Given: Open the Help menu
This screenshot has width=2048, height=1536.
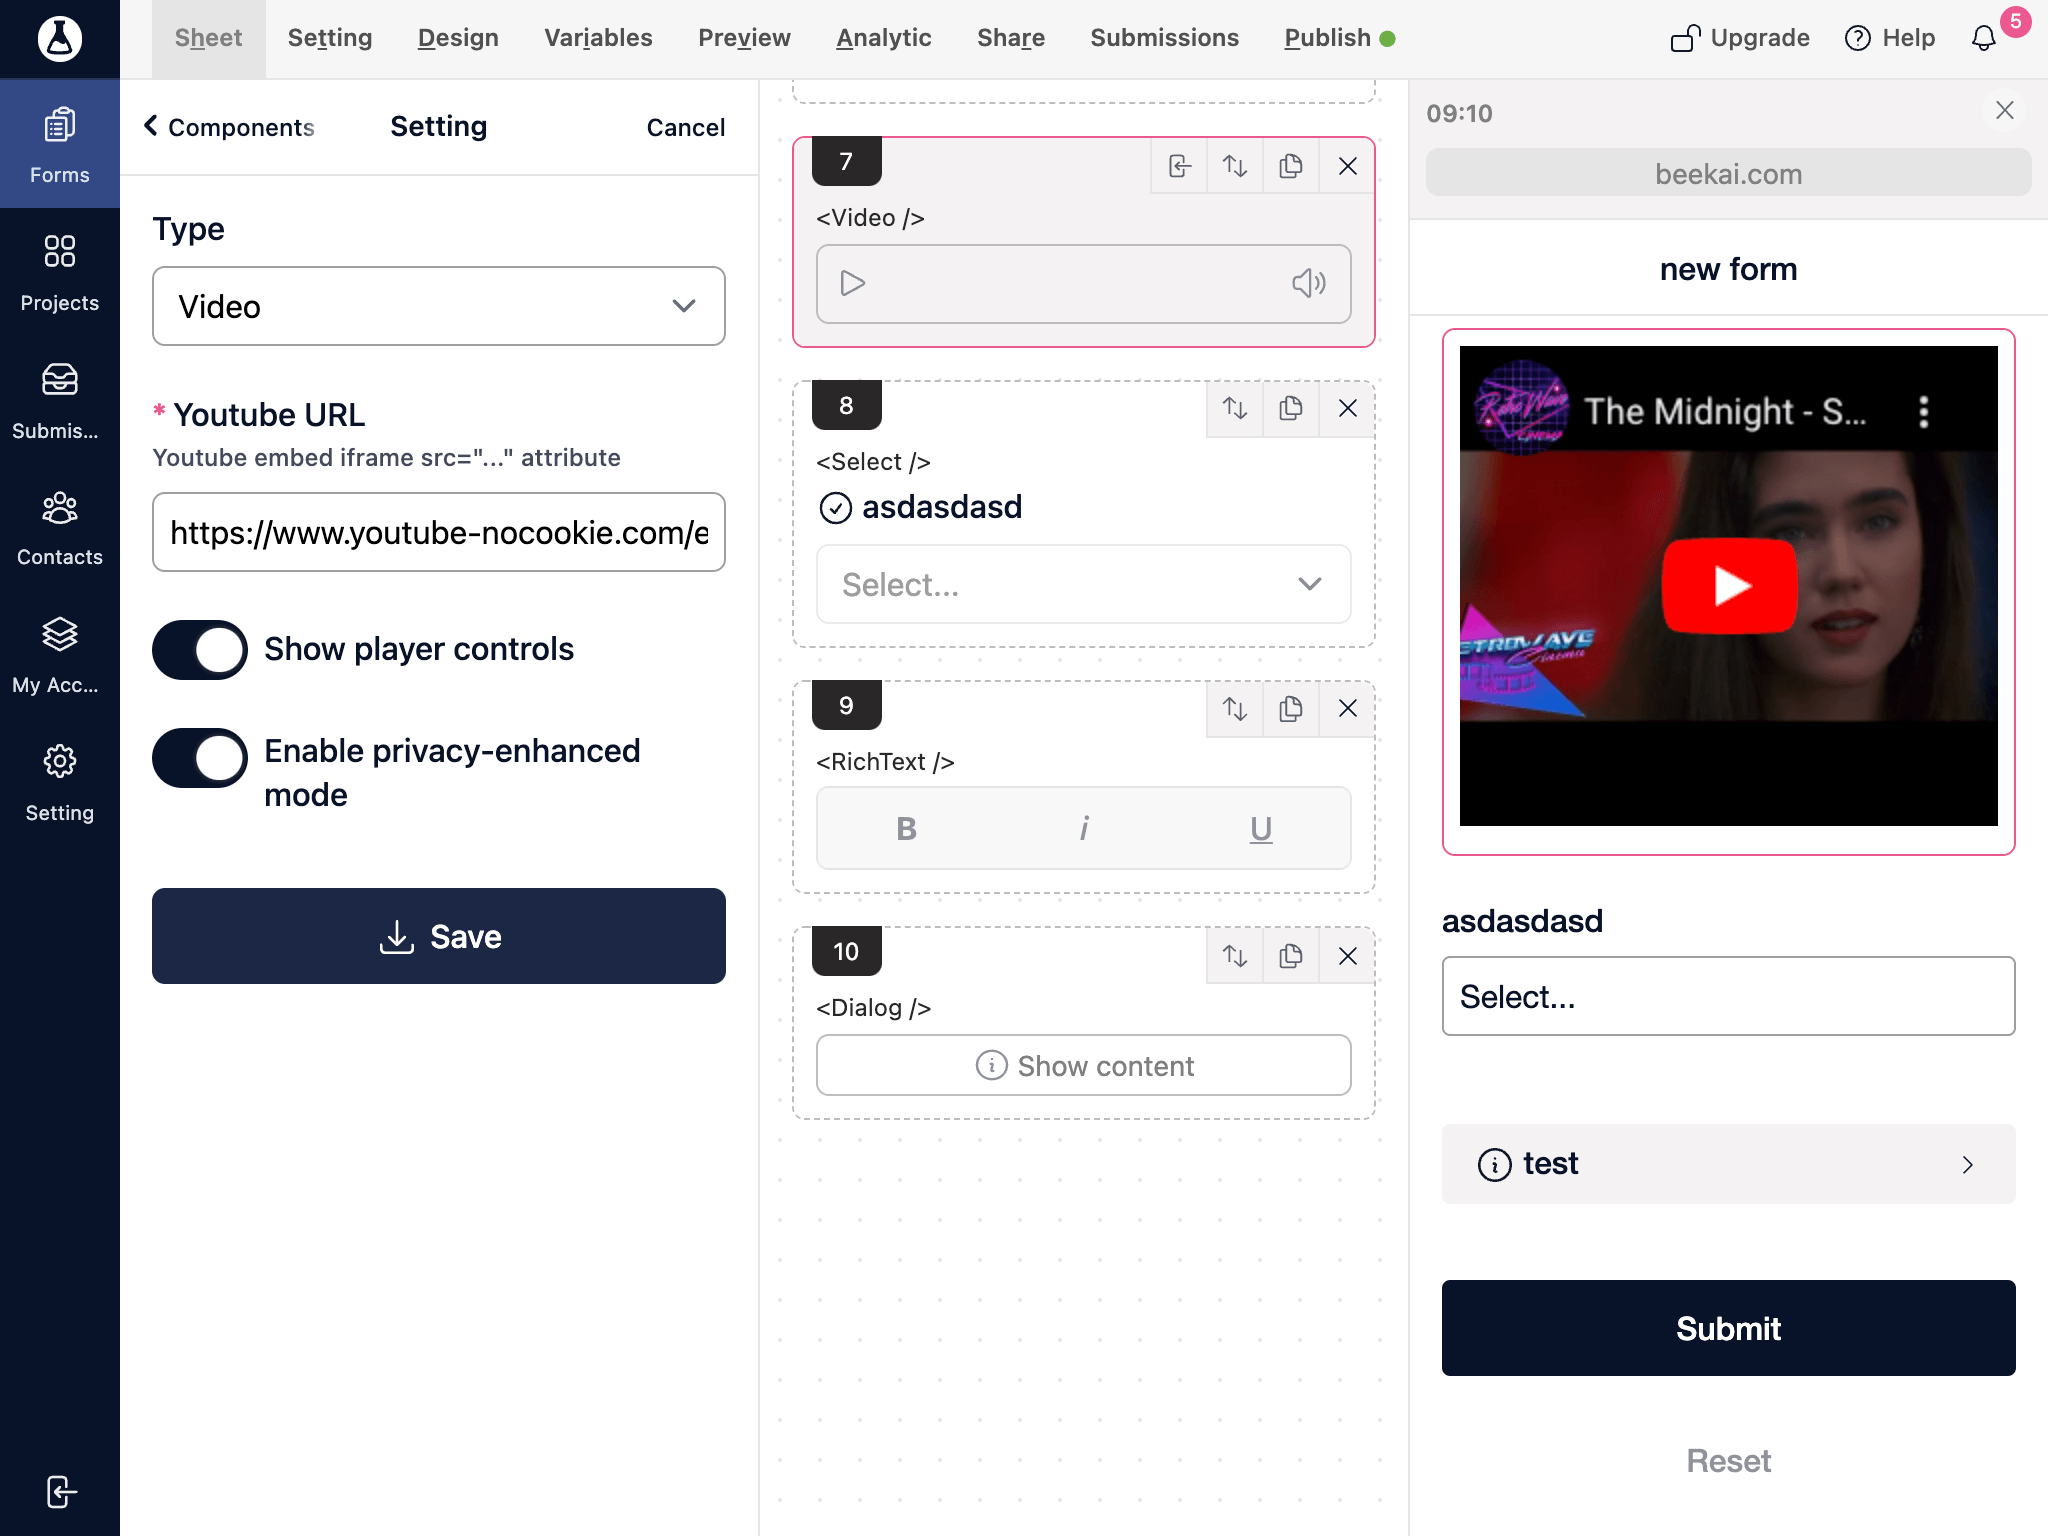Looking at the screenshot, I should (x=1889, y=38).
